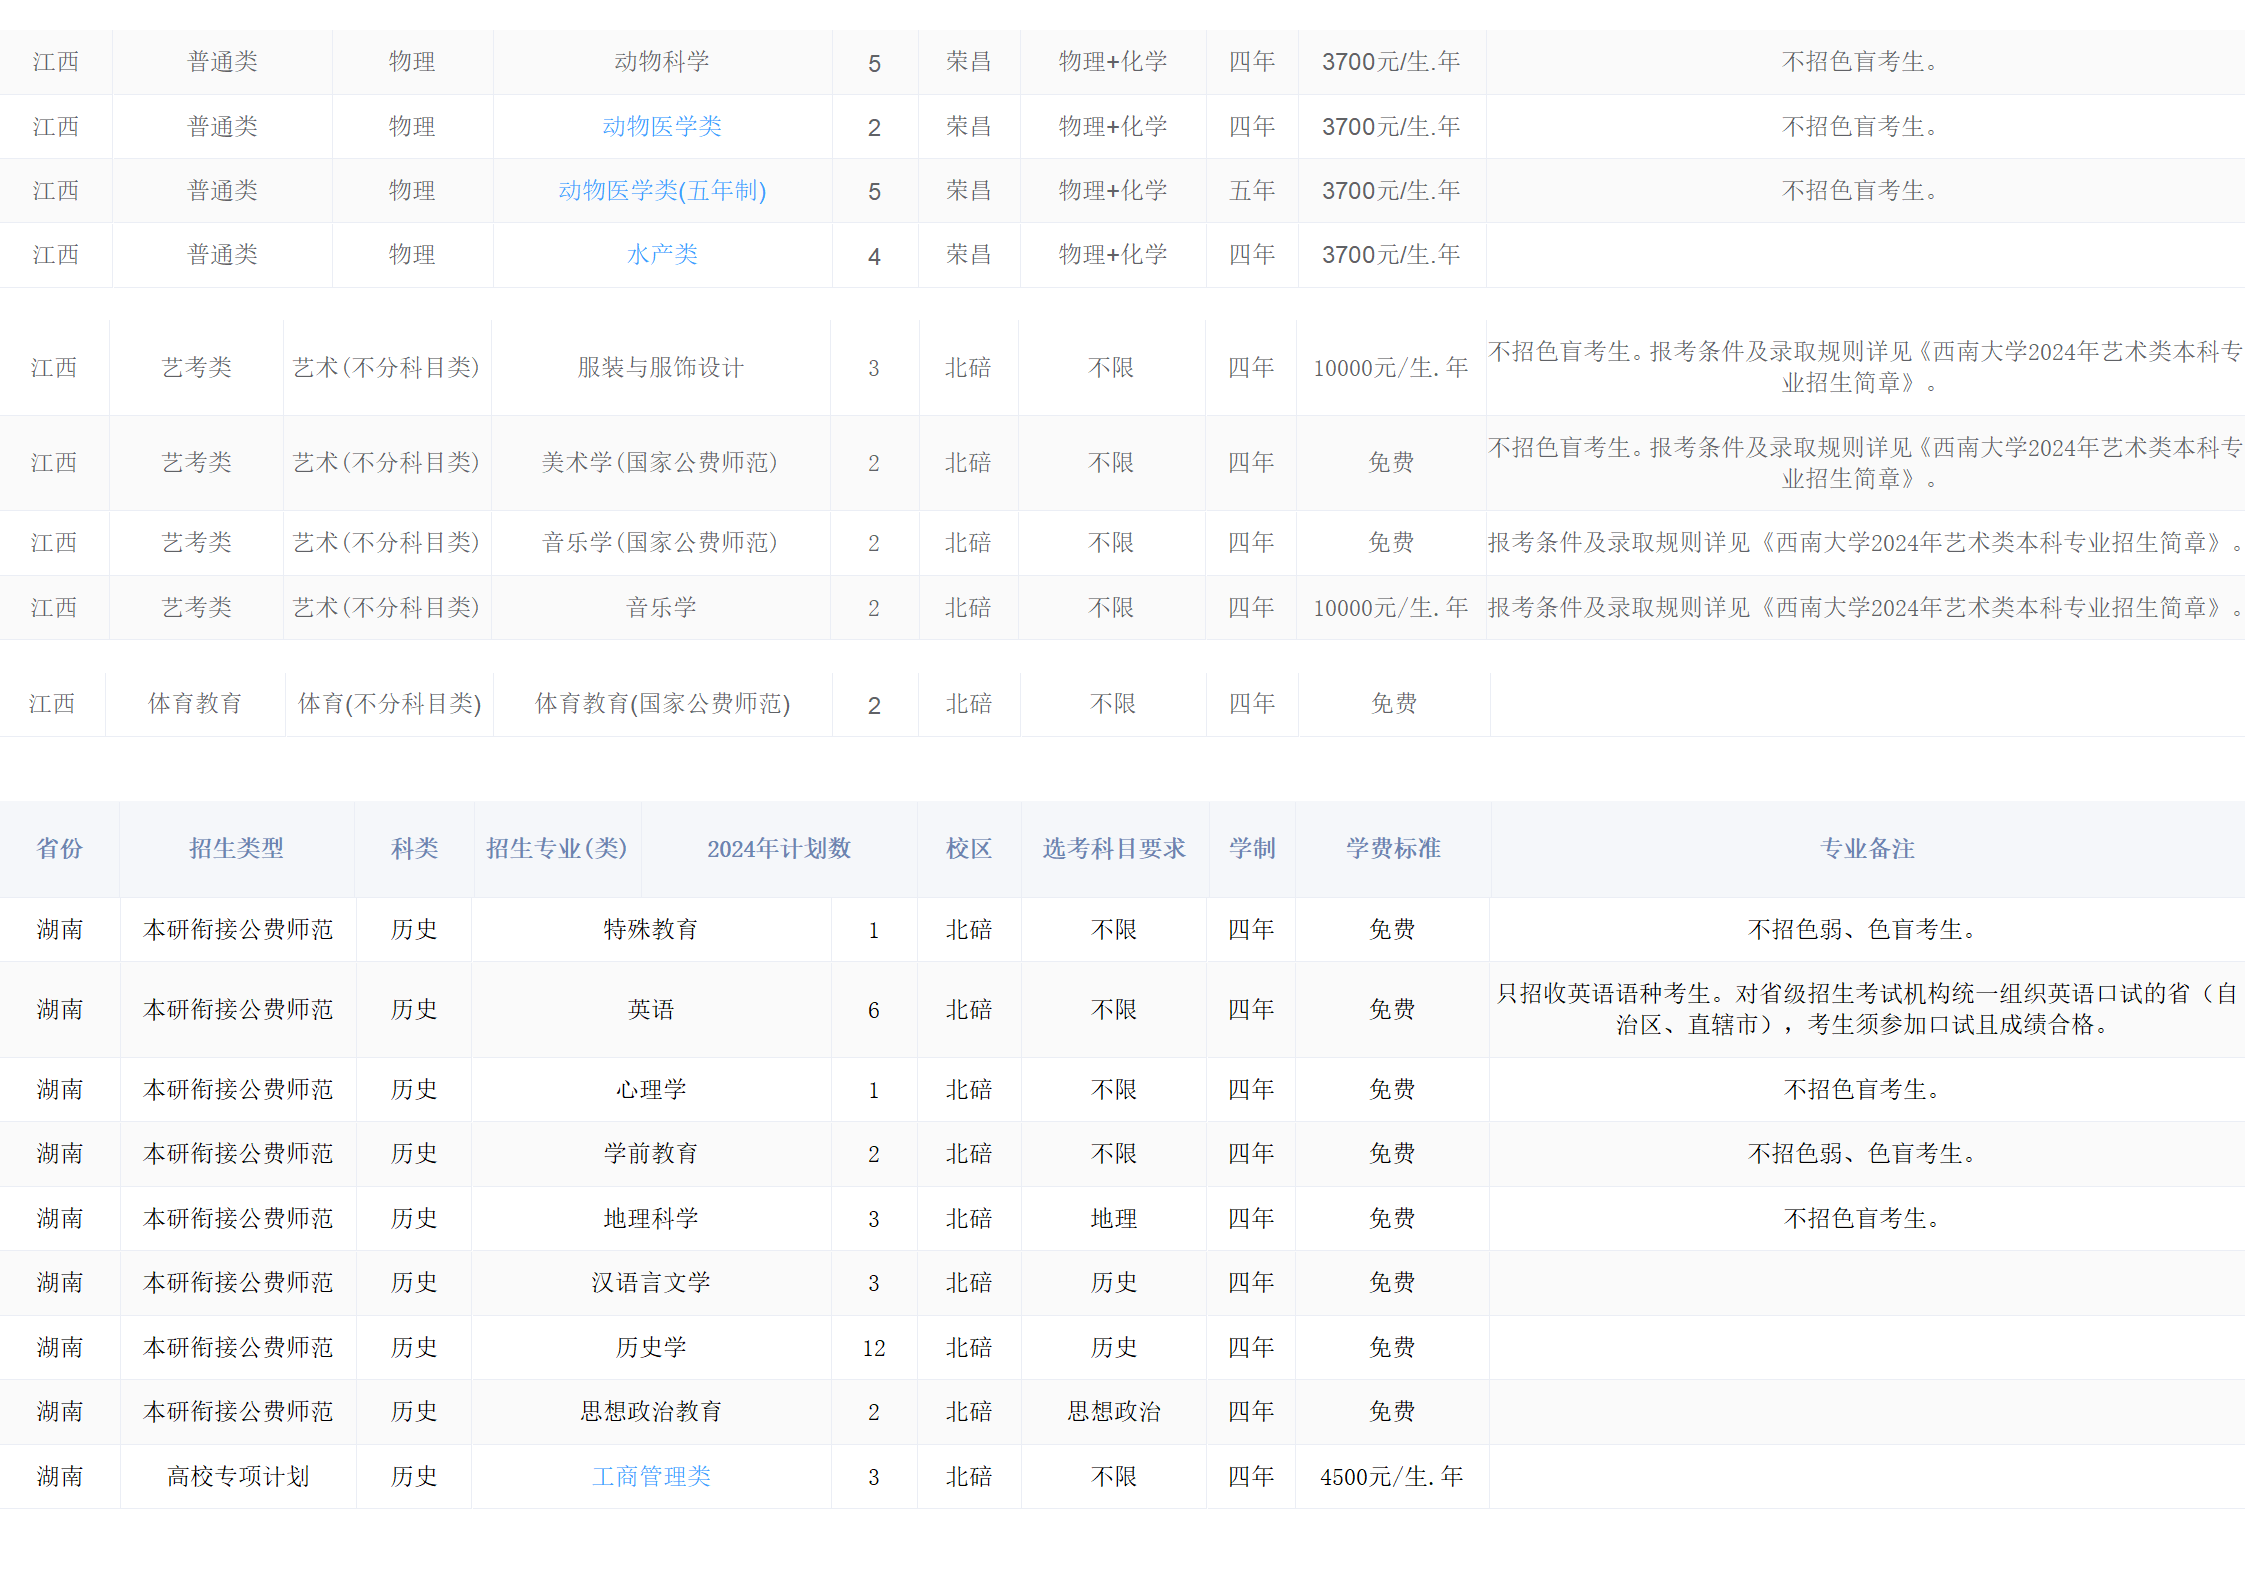Click the 水产类 major link
This screenshot has height=1587, width=2245.
tap(661, 255)
